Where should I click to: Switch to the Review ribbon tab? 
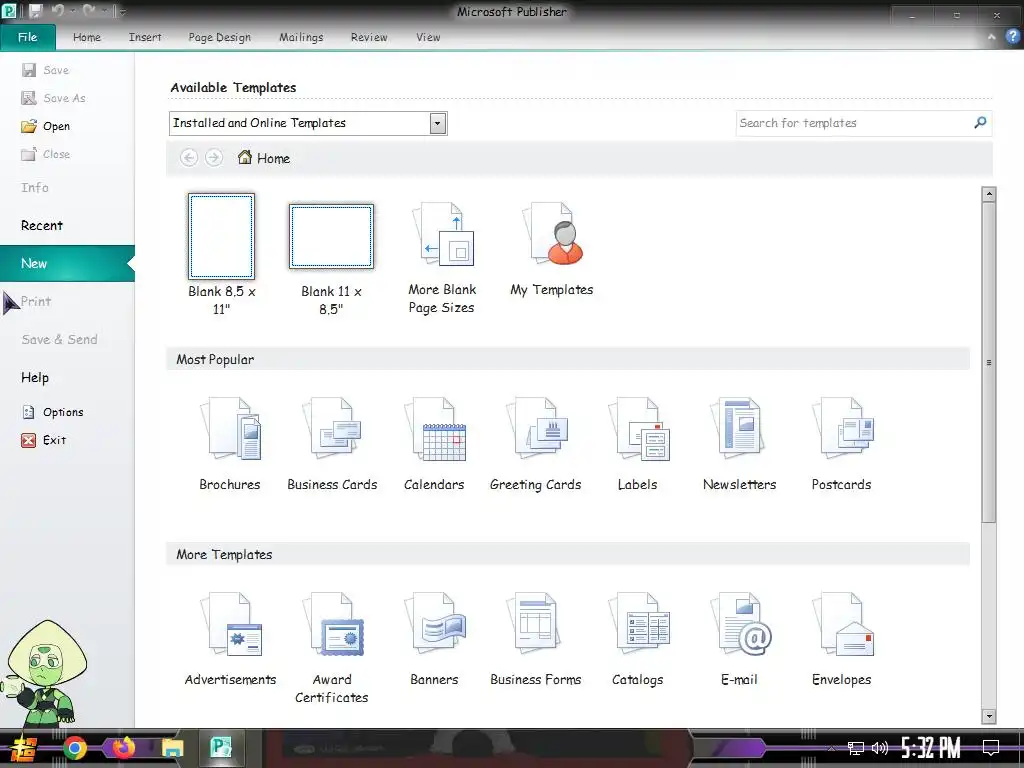[x=369, y=37]
